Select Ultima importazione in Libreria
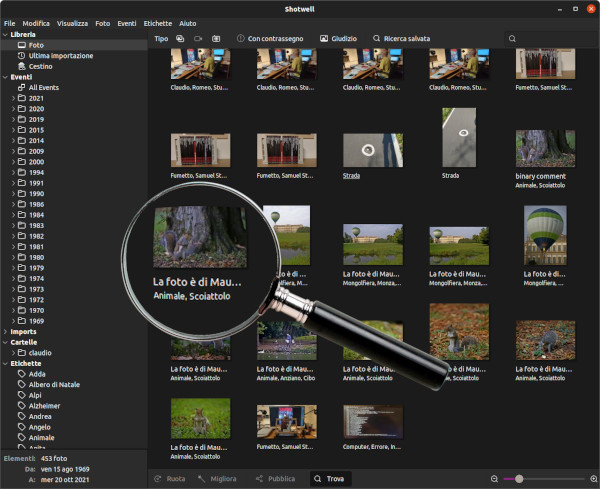 tap(62, 56)
